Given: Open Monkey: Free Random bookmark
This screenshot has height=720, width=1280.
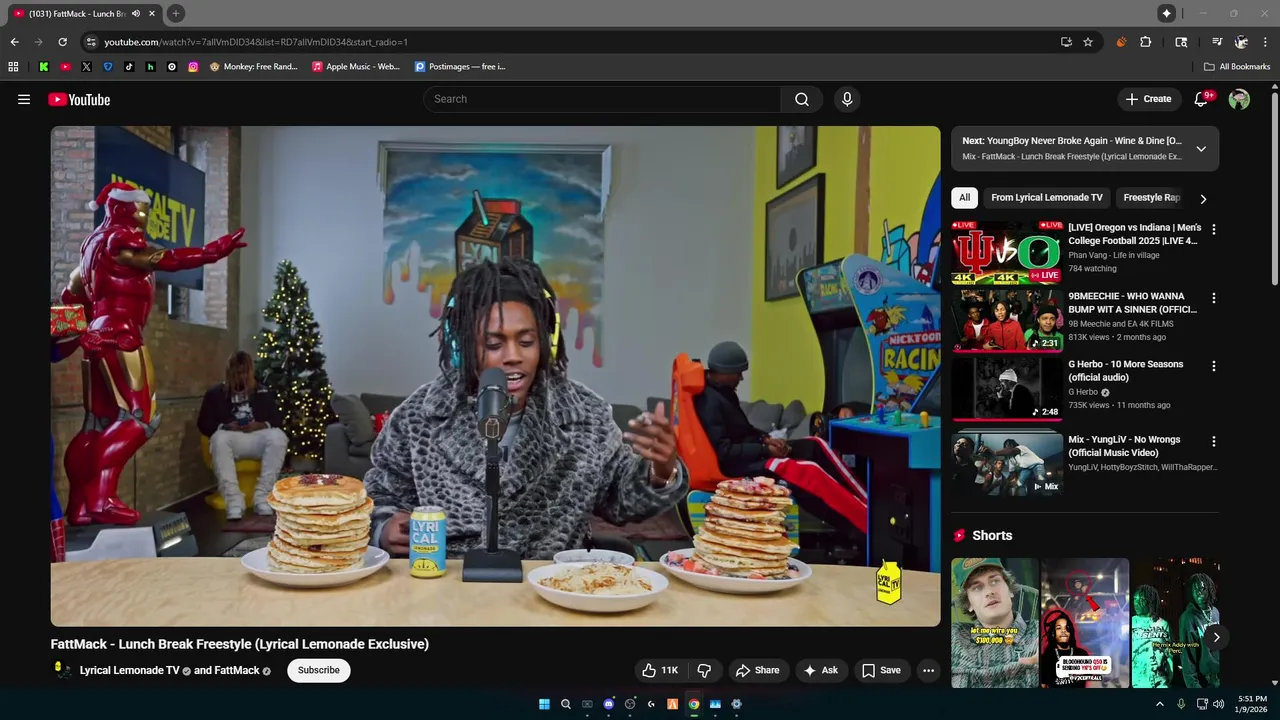Looking at the screenshot, I should [x=254, y=67].
